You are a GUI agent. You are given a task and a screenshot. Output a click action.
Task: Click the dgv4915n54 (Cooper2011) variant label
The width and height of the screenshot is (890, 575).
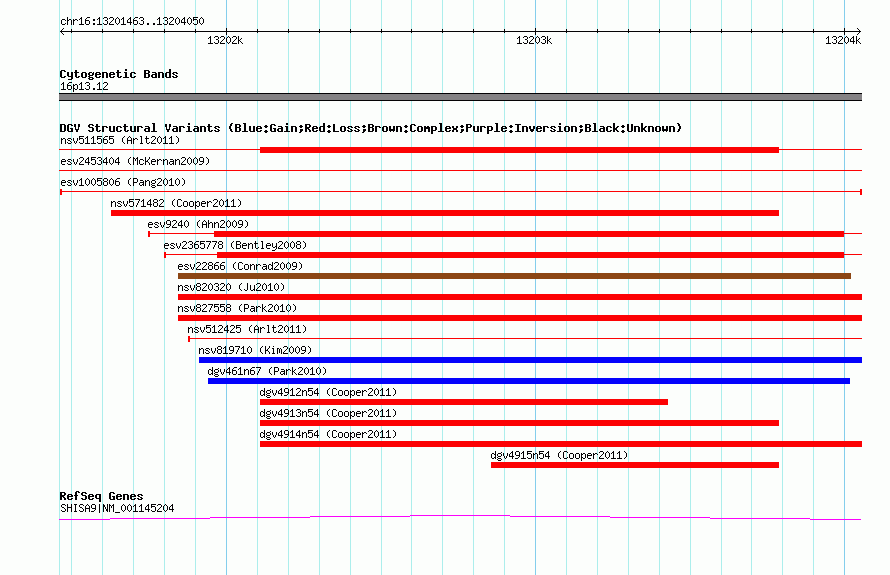(x=559, y=455)
